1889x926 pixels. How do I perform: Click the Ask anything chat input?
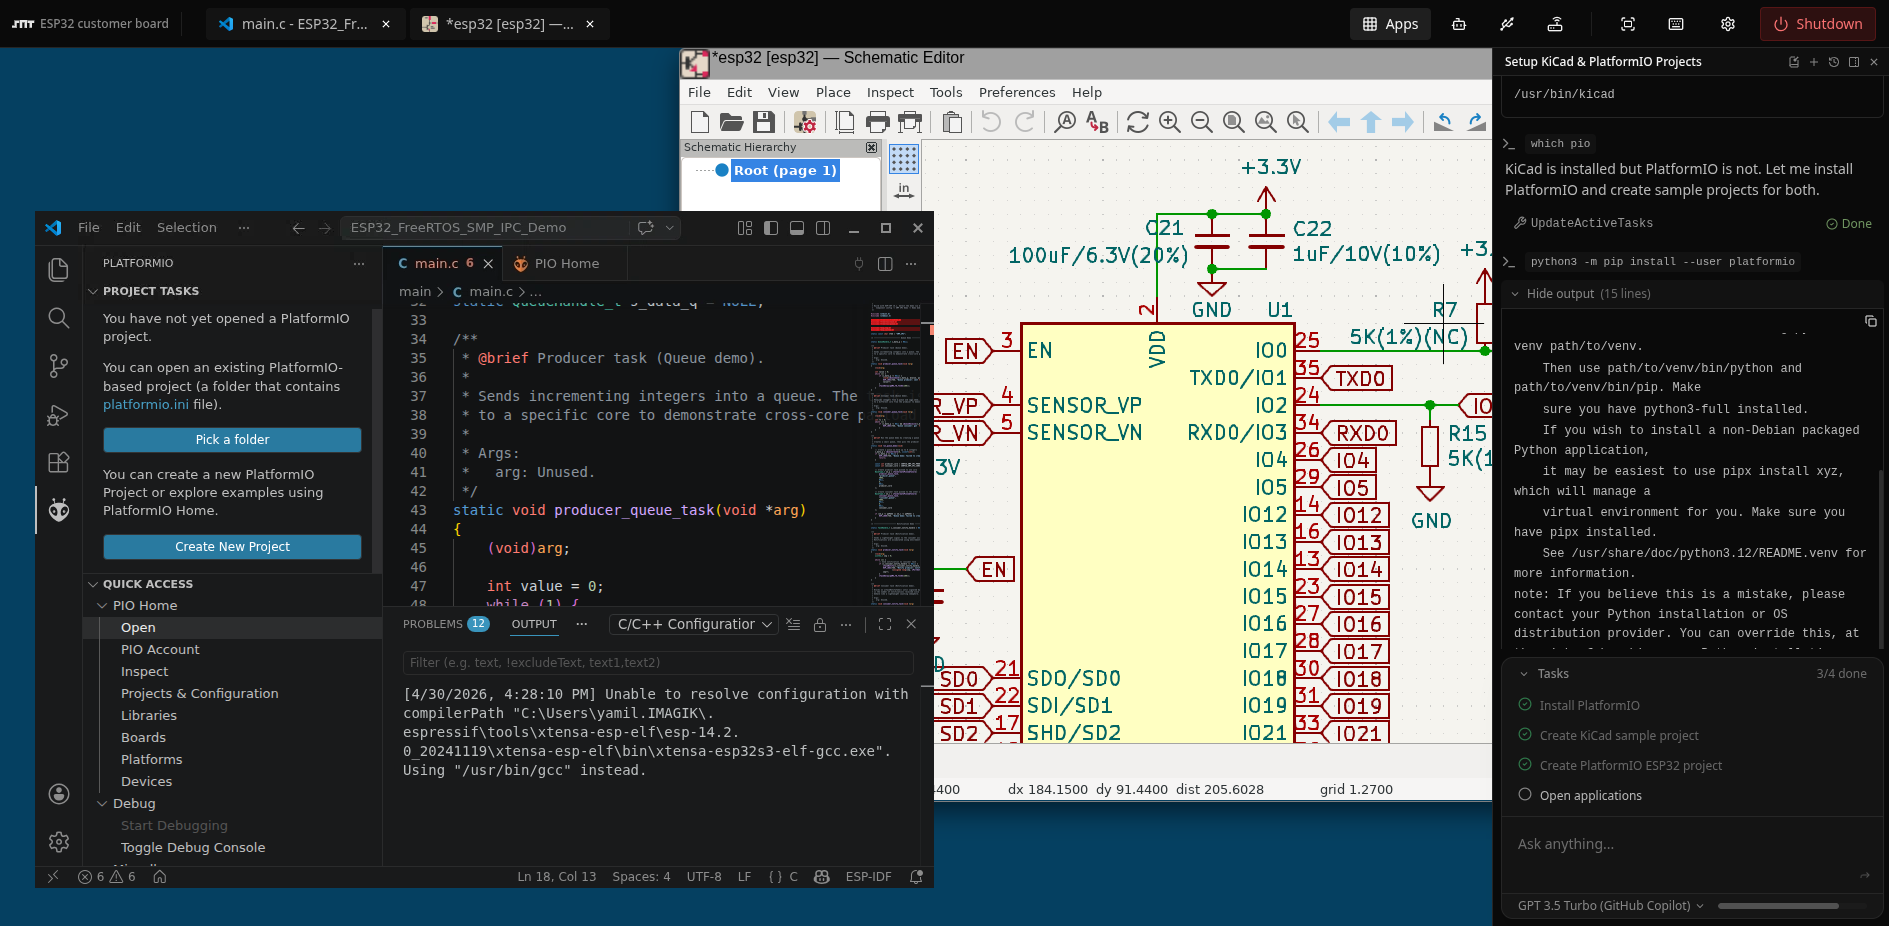[1688, 845]
